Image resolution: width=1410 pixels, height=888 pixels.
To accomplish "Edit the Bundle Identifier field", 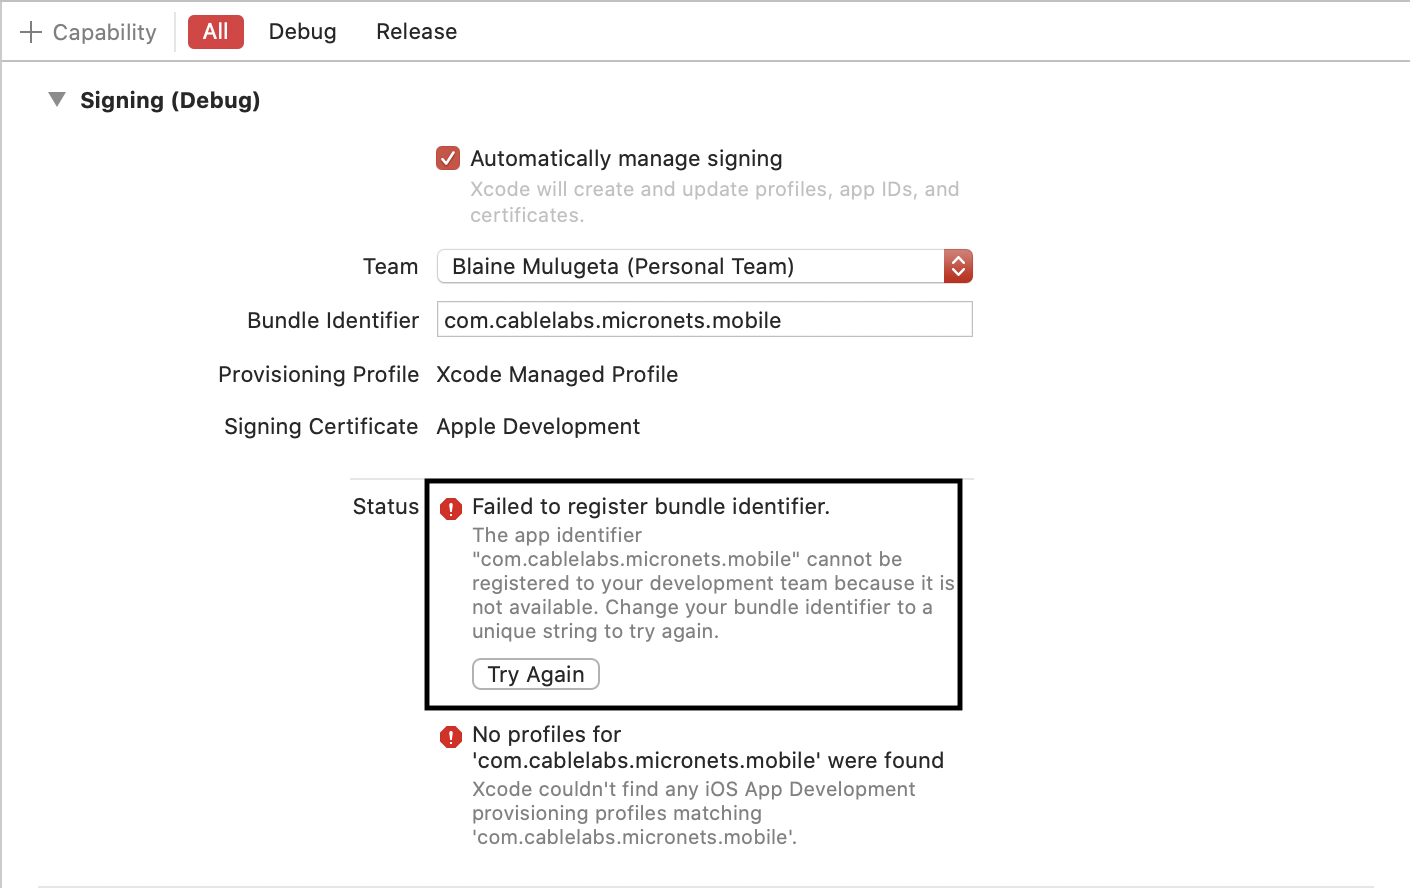I will 704,319.
